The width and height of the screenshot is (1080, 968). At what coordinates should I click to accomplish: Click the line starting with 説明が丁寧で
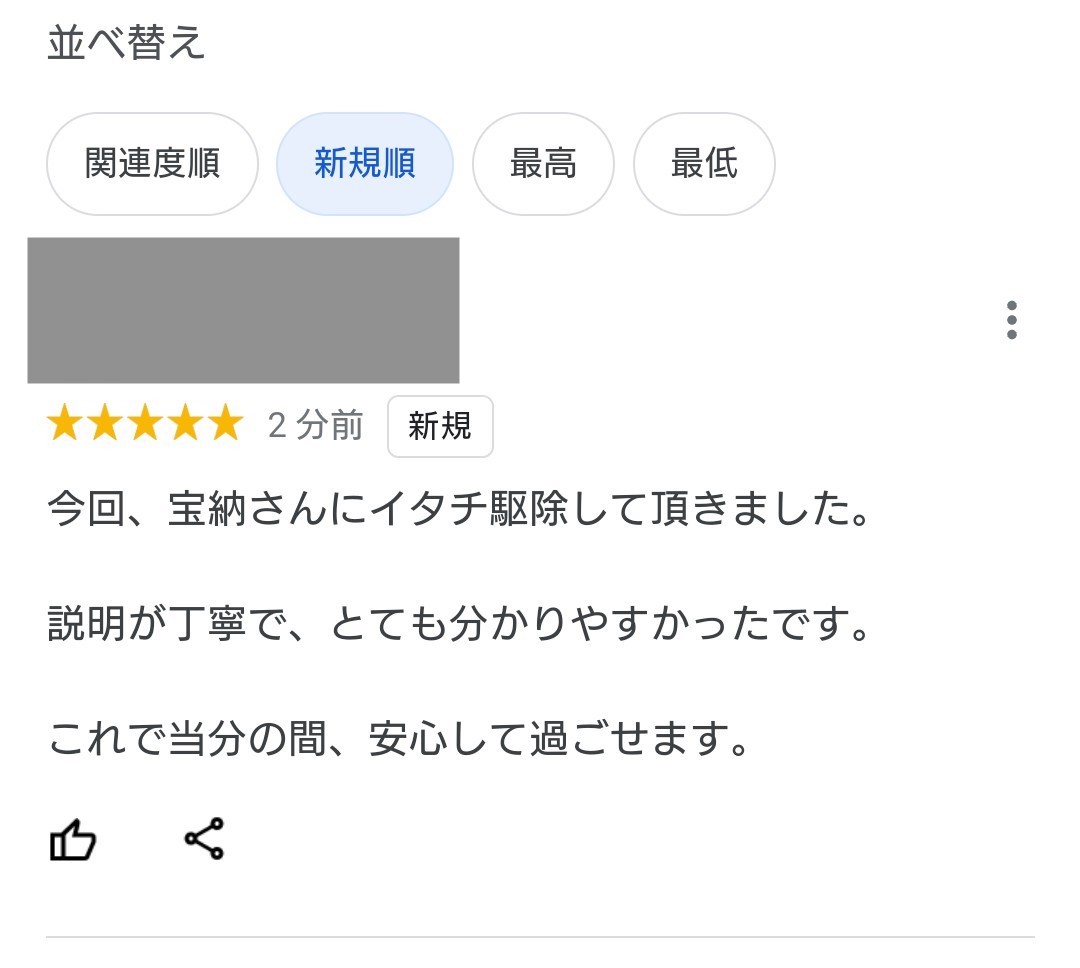[x=457, y=626]
